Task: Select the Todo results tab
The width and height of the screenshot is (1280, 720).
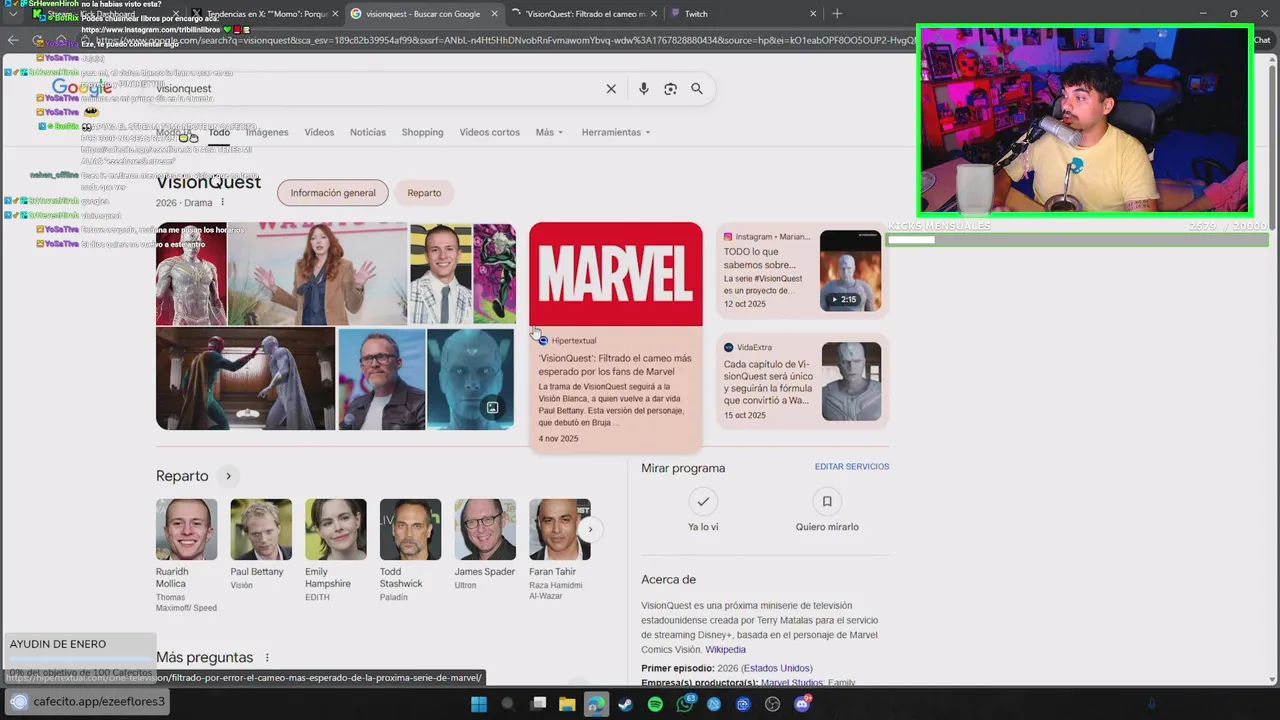Action: point(219,132)
